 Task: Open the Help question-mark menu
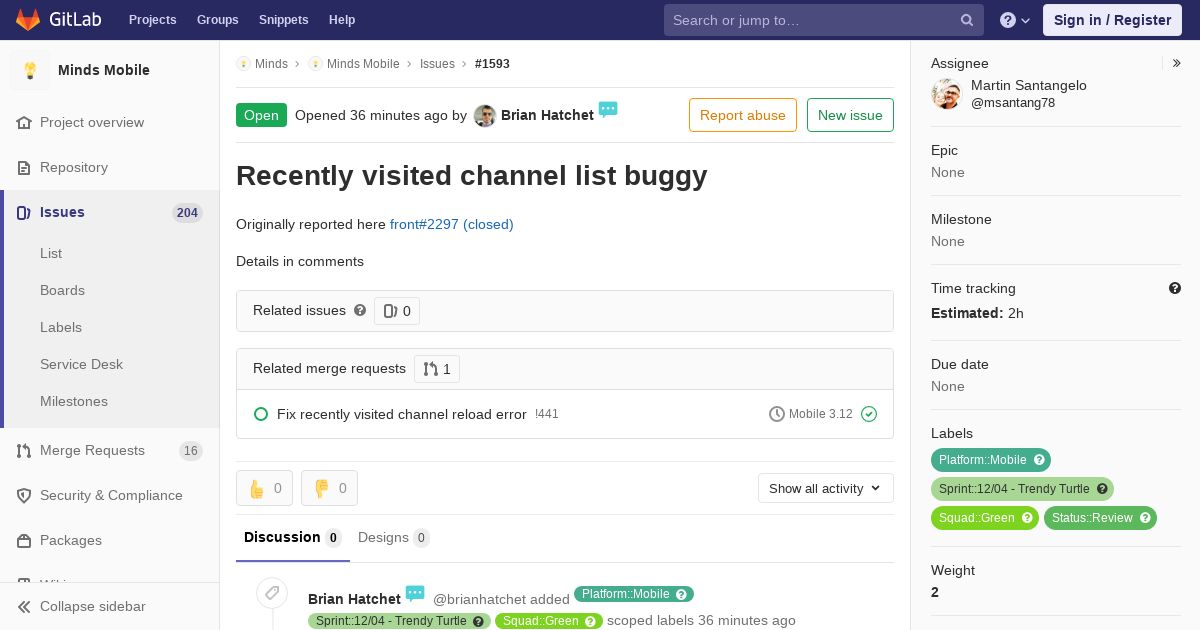1015,20
